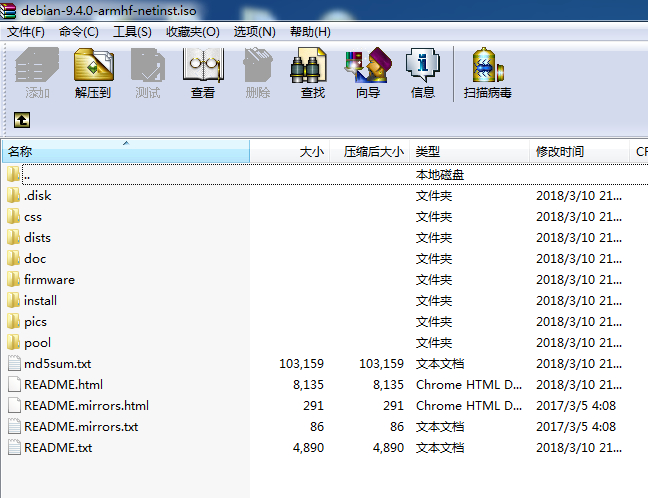Open the Favorites (收藏夹) menu
This screenshot has width=648, height=498.
coord(193,32)
